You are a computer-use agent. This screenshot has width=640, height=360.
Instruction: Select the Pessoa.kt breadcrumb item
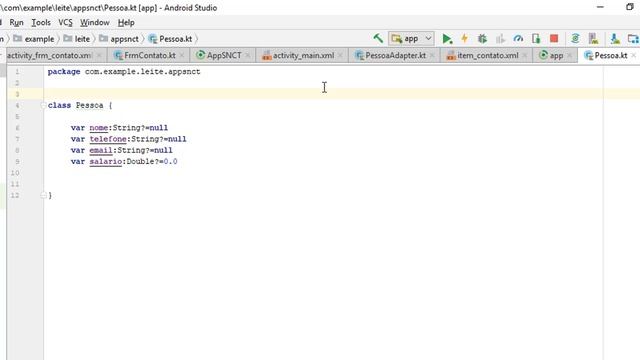pos(171,39)
